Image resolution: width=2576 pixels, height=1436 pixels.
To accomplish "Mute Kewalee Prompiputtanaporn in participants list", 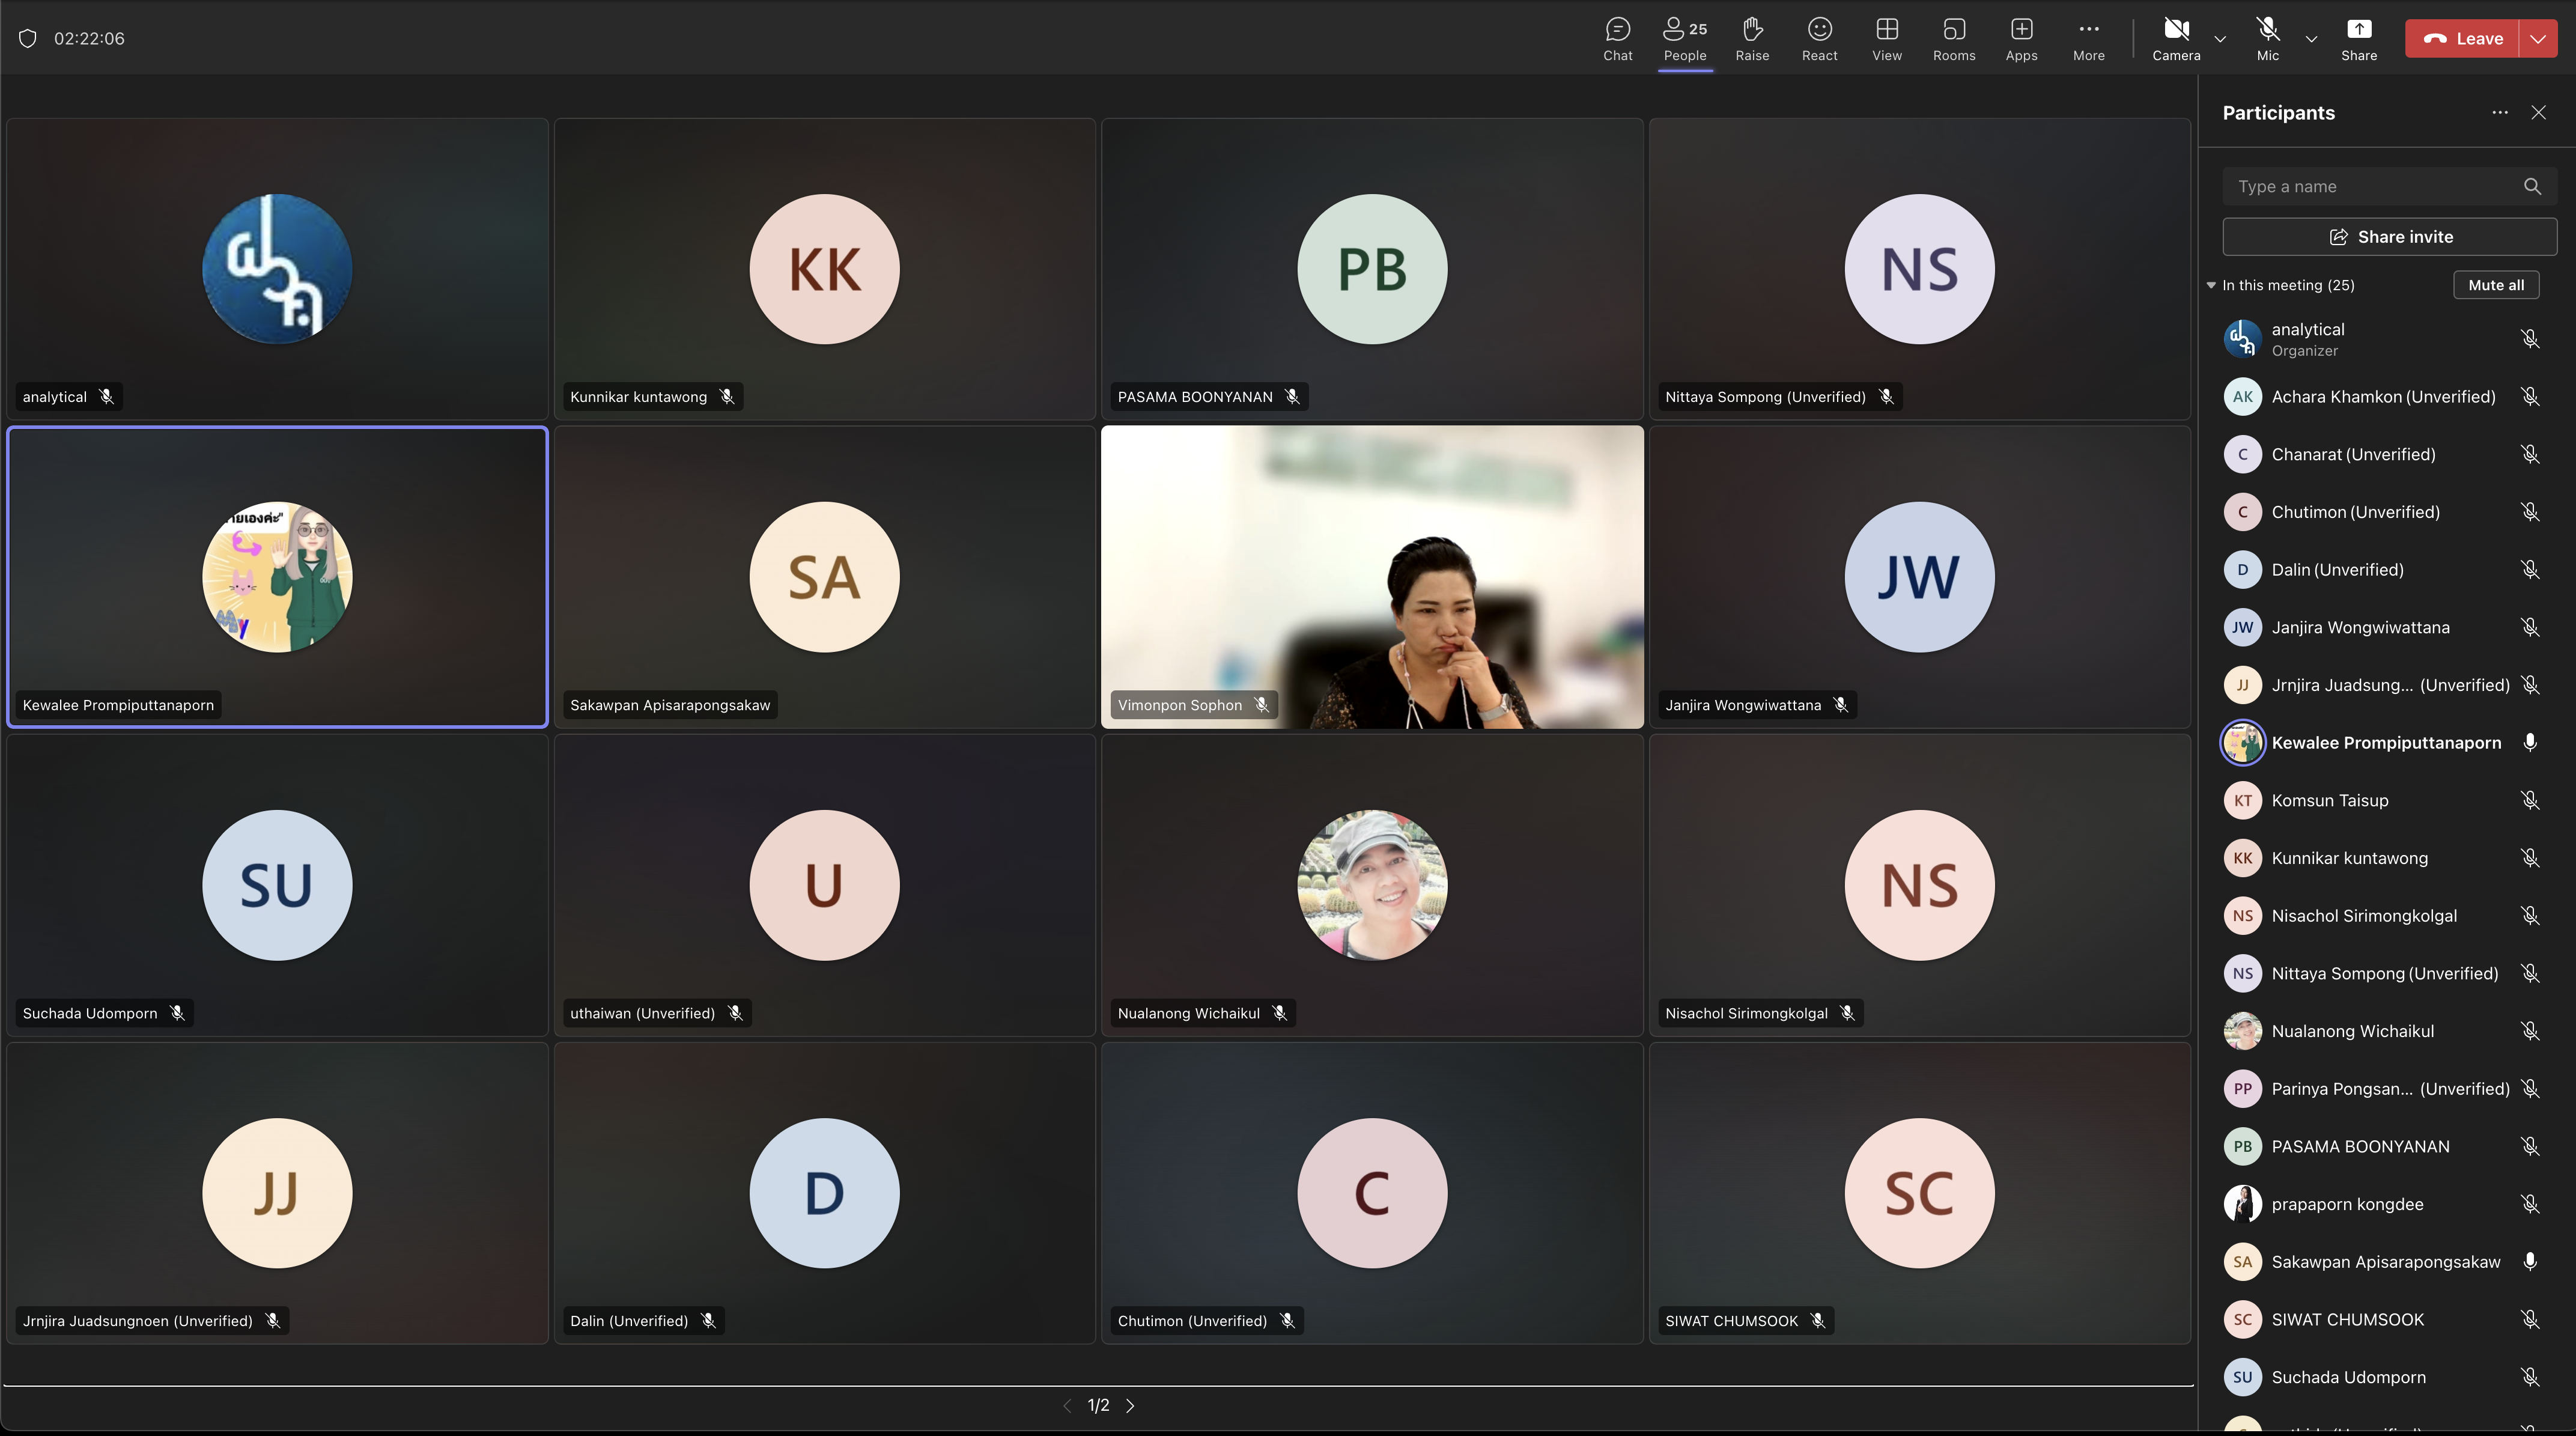I will coord(2529,742).
